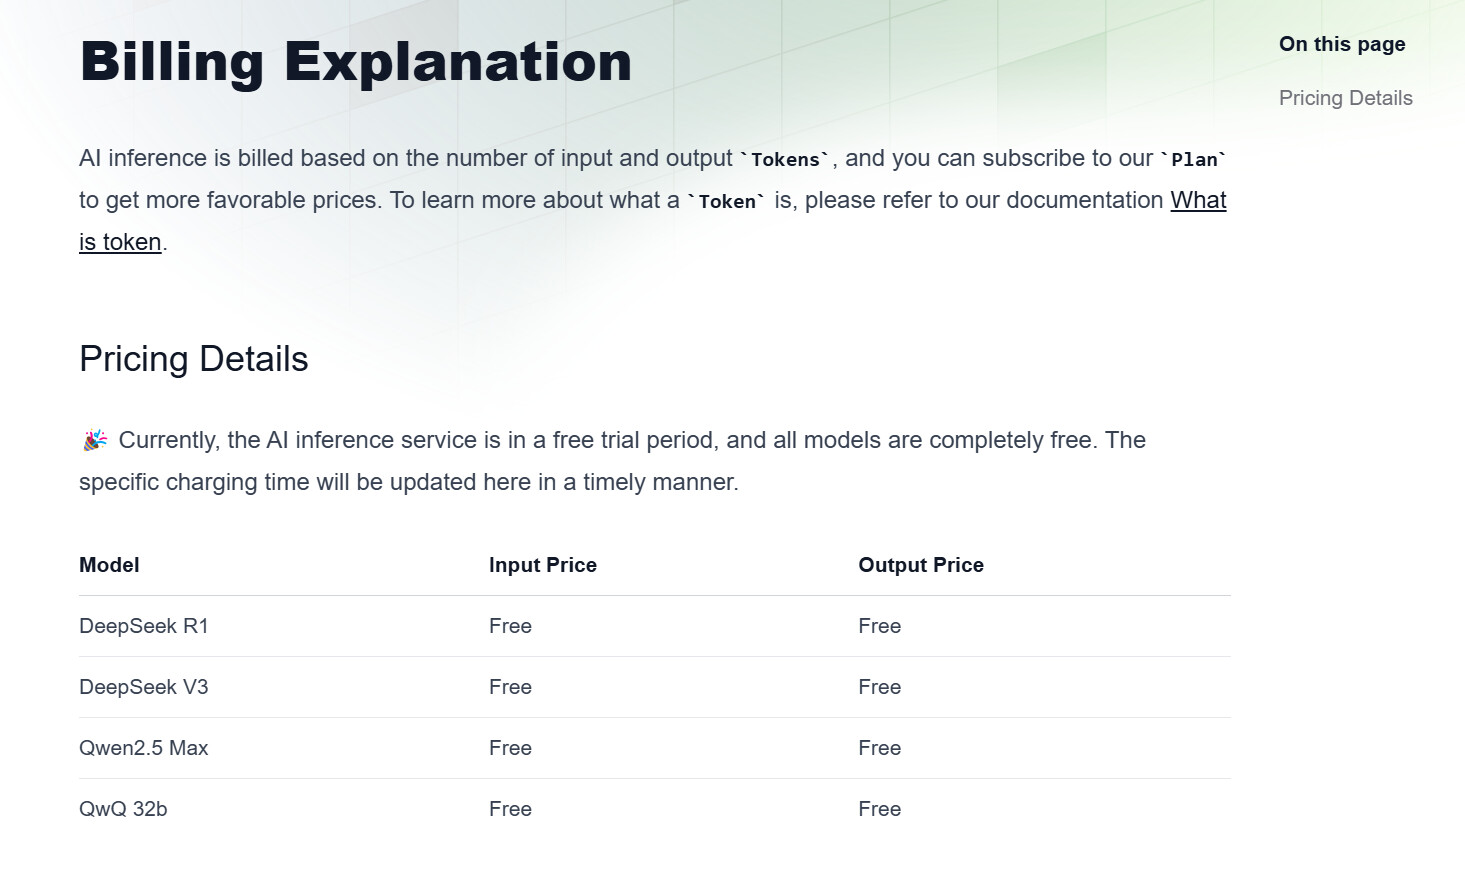The height and width of the screenshot is (870, 1465).
Task: Click the `Plan` inline code text
Action: coord(1194,159)
